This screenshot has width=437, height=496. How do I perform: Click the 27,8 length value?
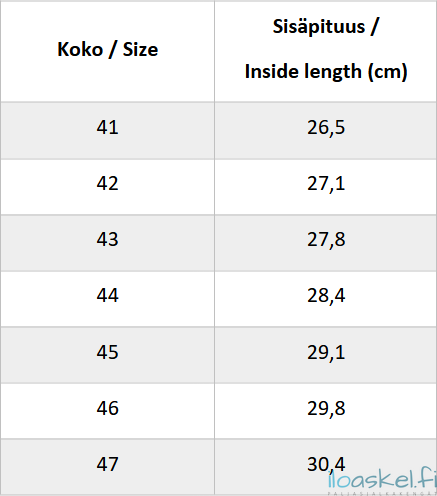pos(326,240)
